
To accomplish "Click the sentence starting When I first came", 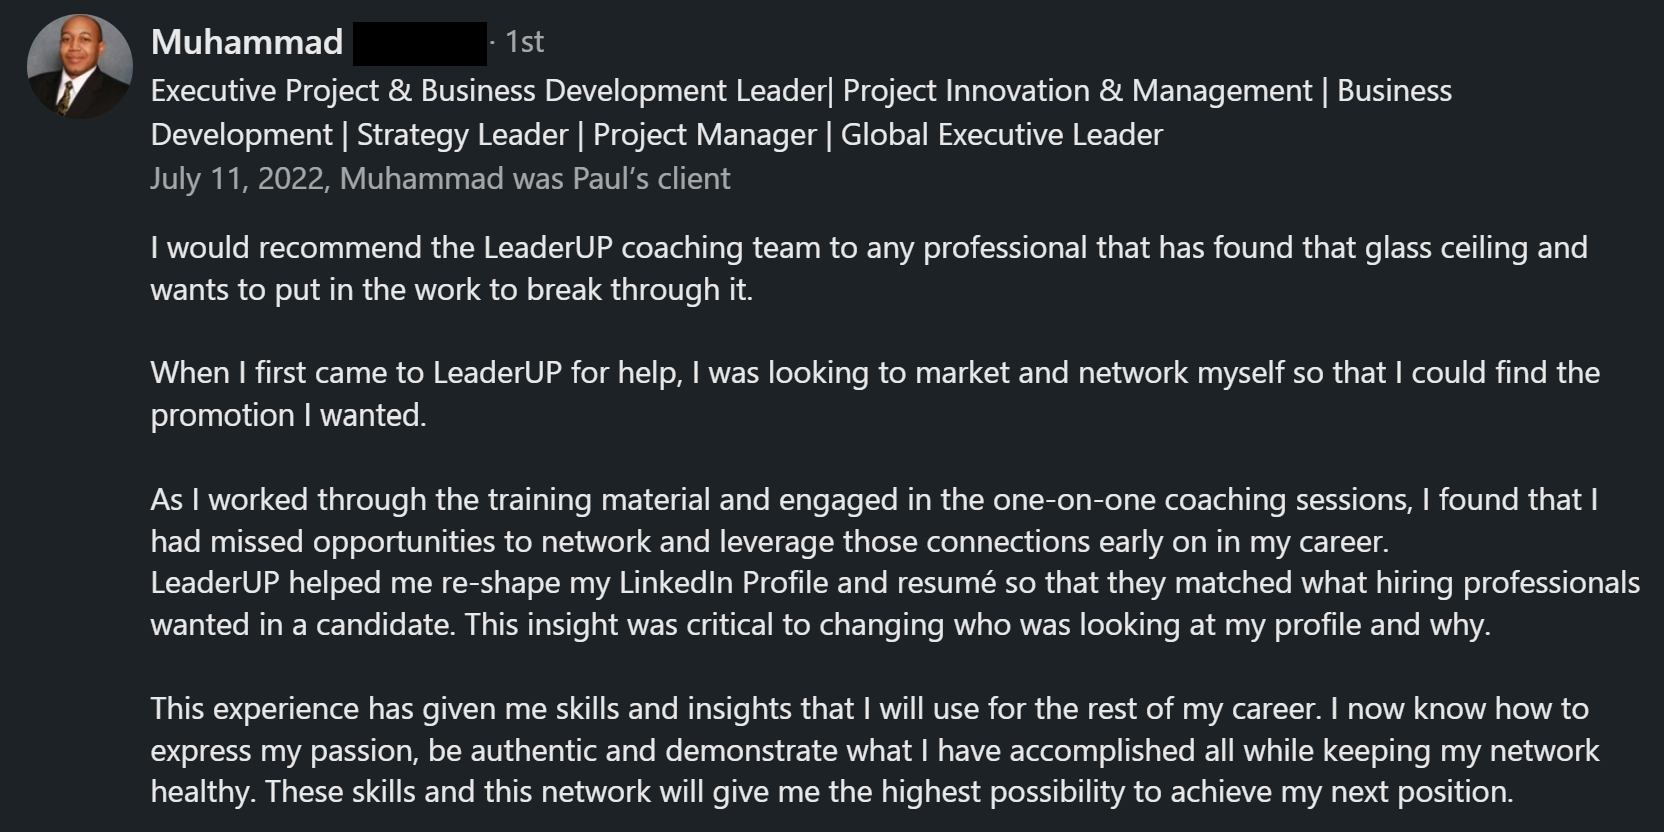I will [875, 393].
